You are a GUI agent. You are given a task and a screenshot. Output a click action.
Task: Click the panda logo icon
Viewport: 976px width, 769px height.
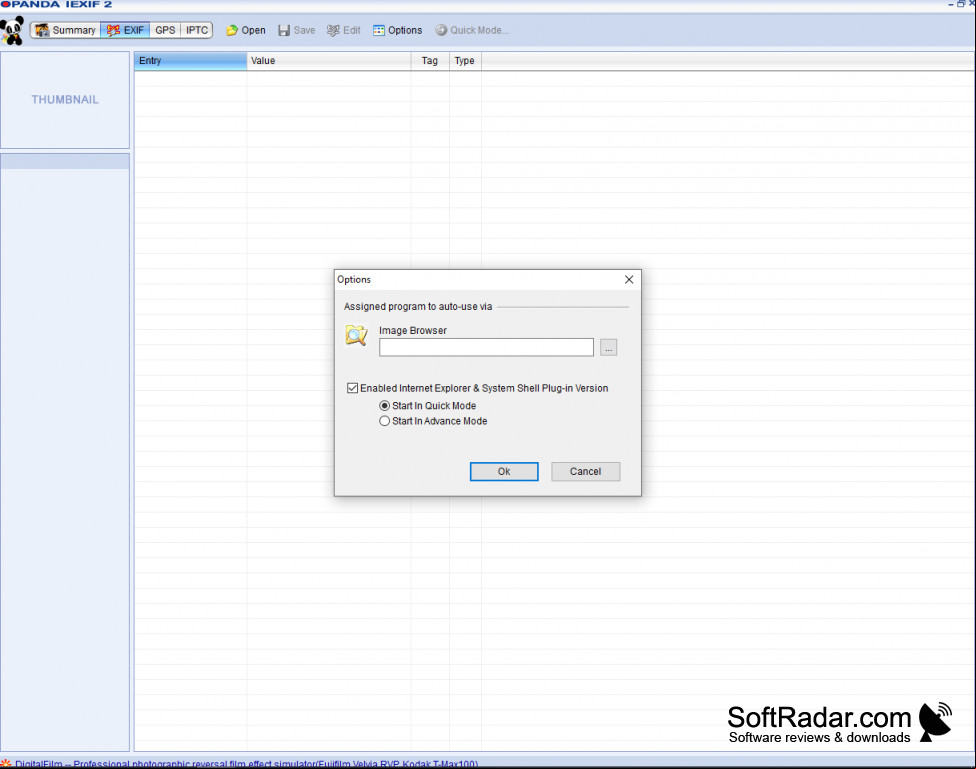click(12, 31)
